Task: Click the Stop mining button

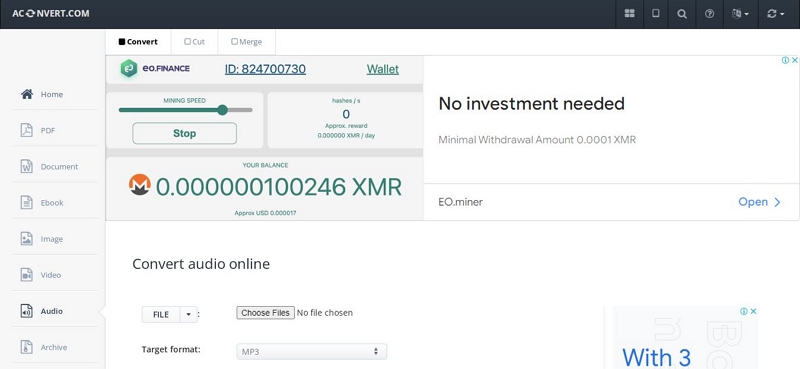Action: click(185, 133)
